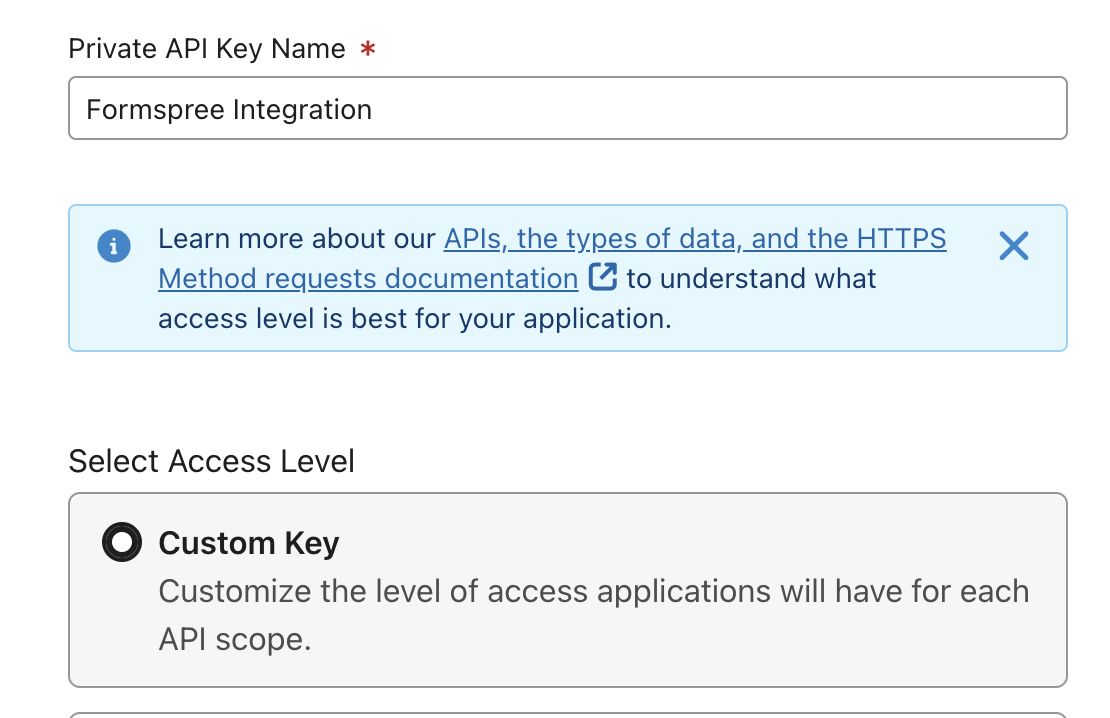Screen dimensions: 1110x718
Task: Click "to understand what" text in banner
Action: 751,278
